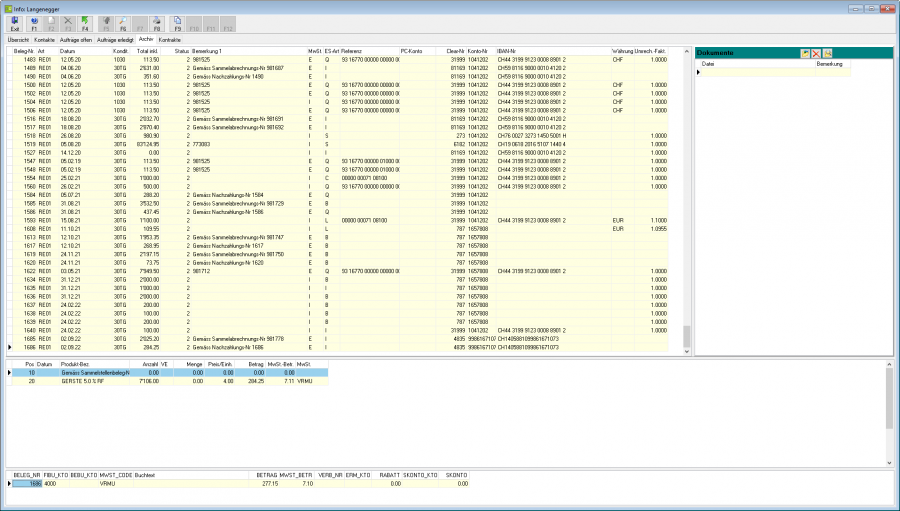
Task: Click the F2 new document icon
Action: click(x=51, y=24)
